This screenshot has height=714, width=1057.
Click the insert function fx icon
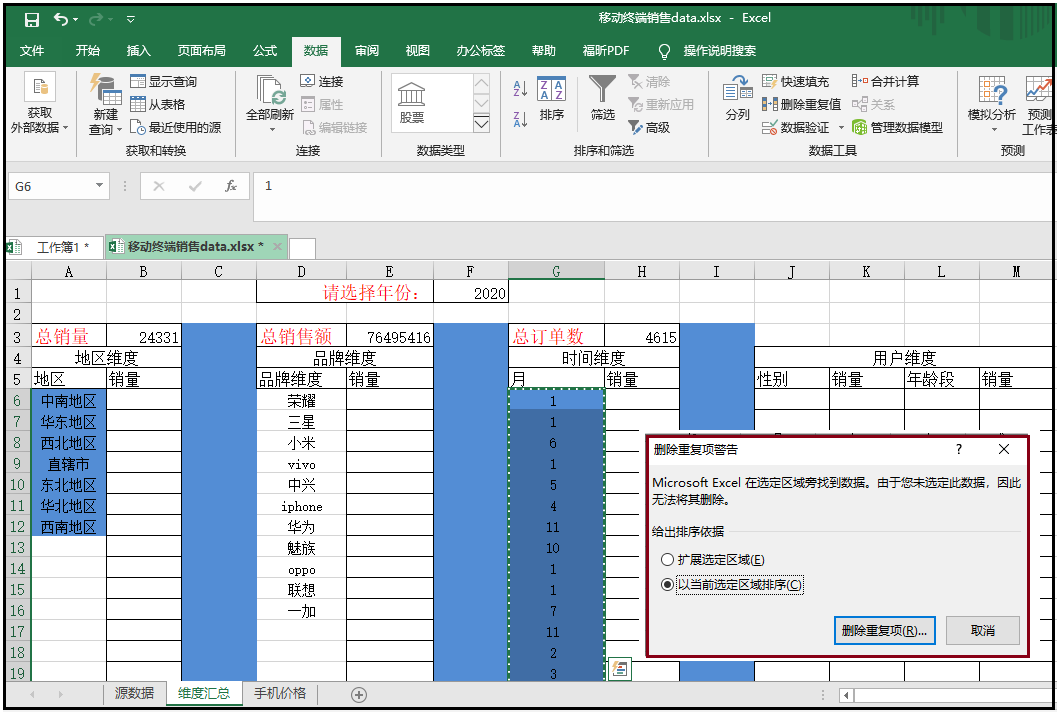(x=231, y=186)
